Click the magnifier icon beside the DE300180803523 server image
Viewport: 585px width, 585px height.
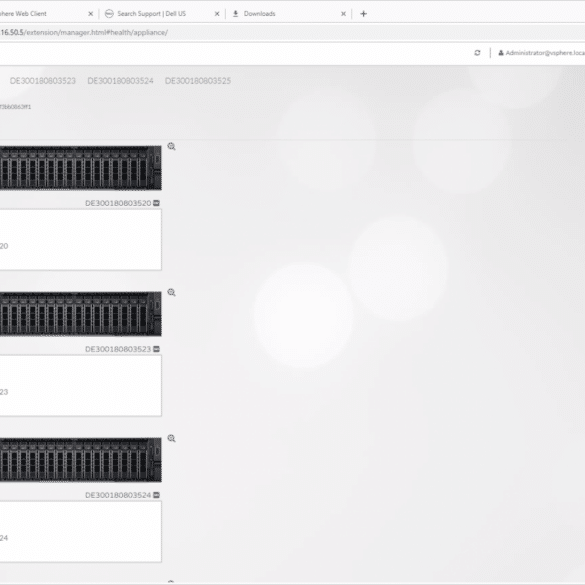click(171, 292)
